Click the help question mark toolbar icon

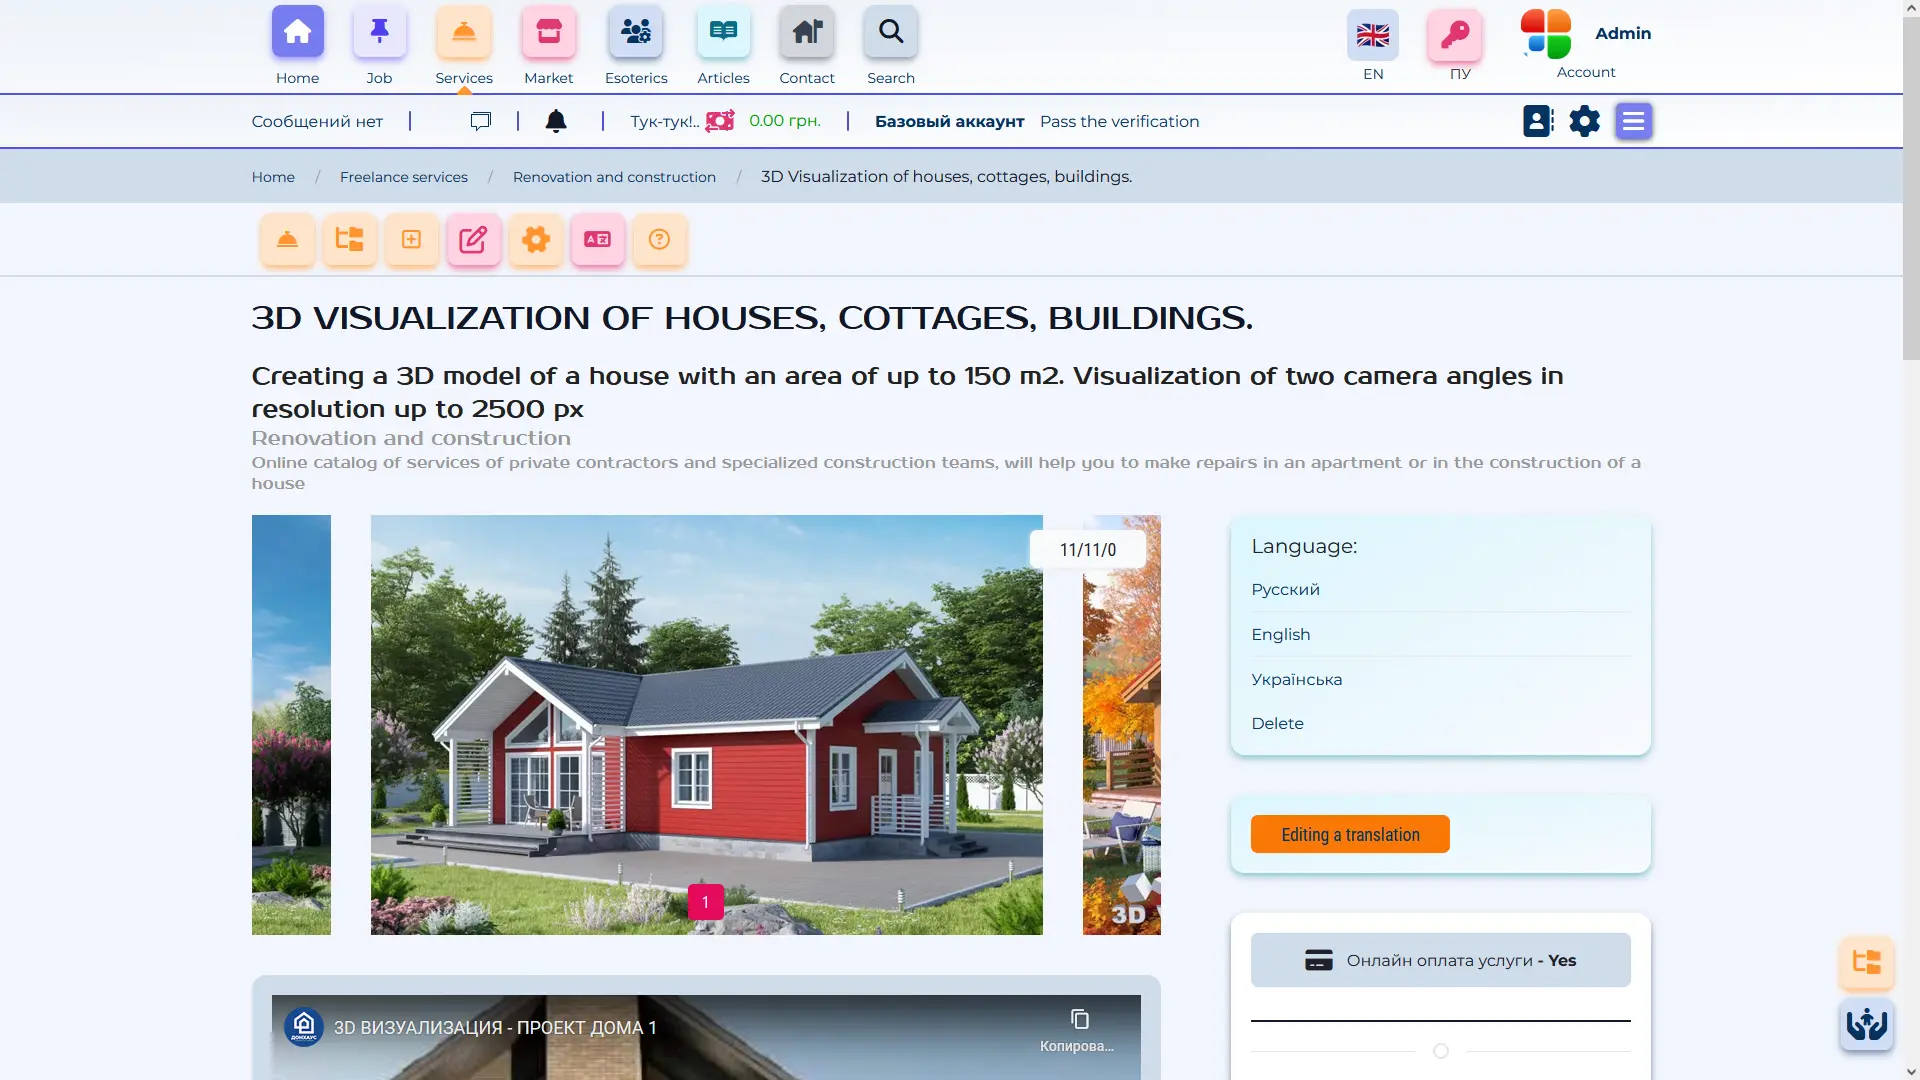click(x=659, y=240)
